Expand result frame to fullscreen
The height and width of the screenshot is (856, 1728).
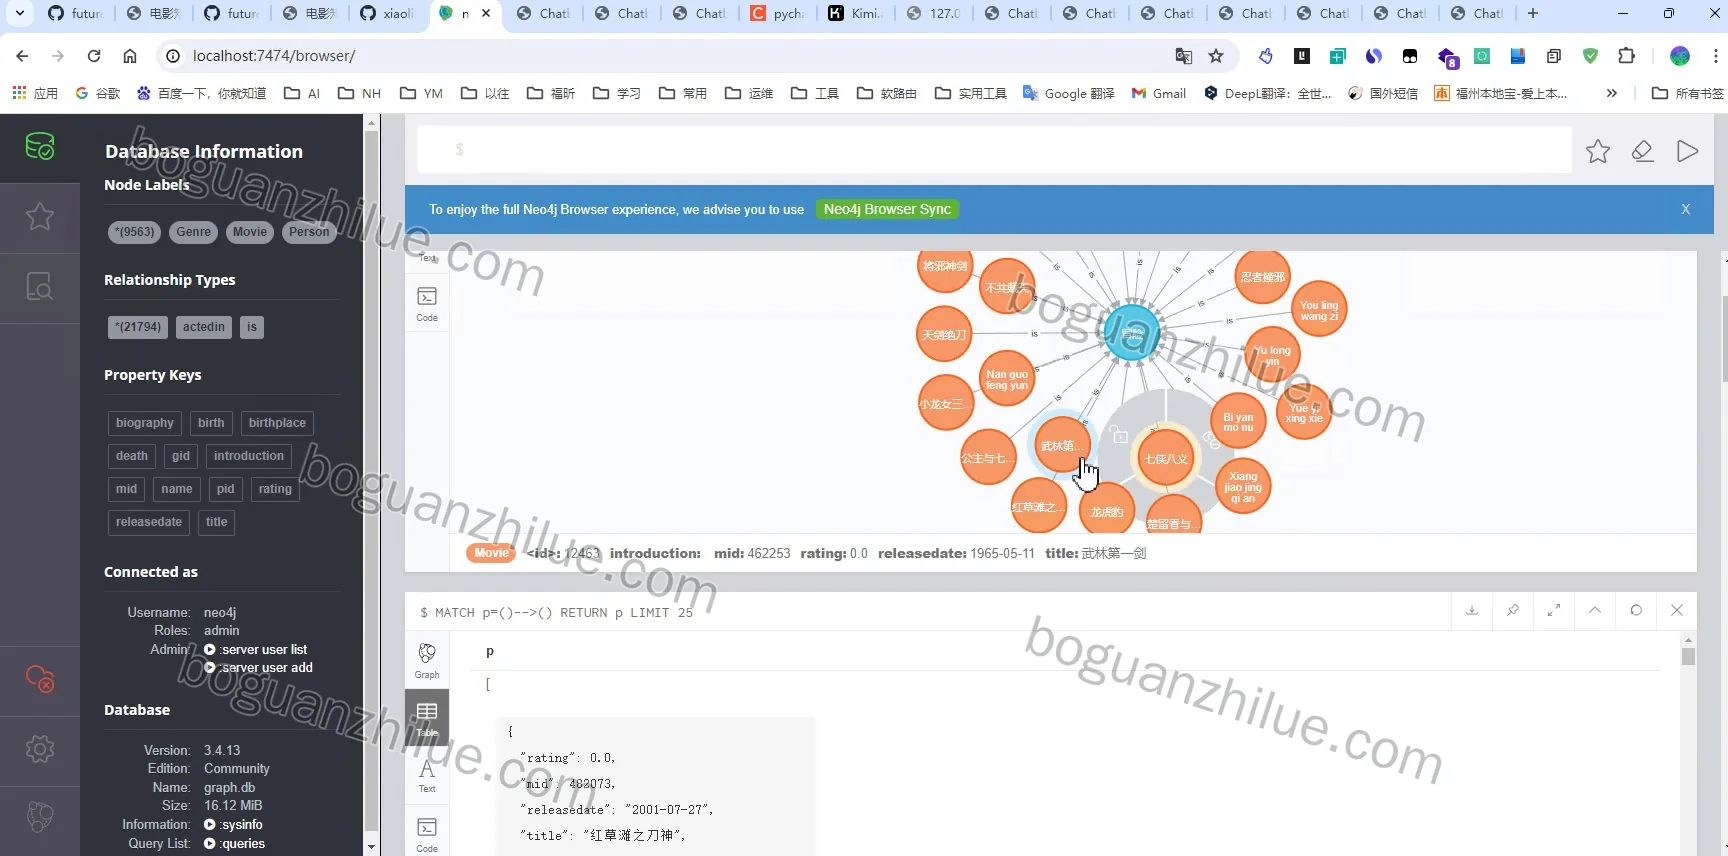click(x=1554, y=610)
